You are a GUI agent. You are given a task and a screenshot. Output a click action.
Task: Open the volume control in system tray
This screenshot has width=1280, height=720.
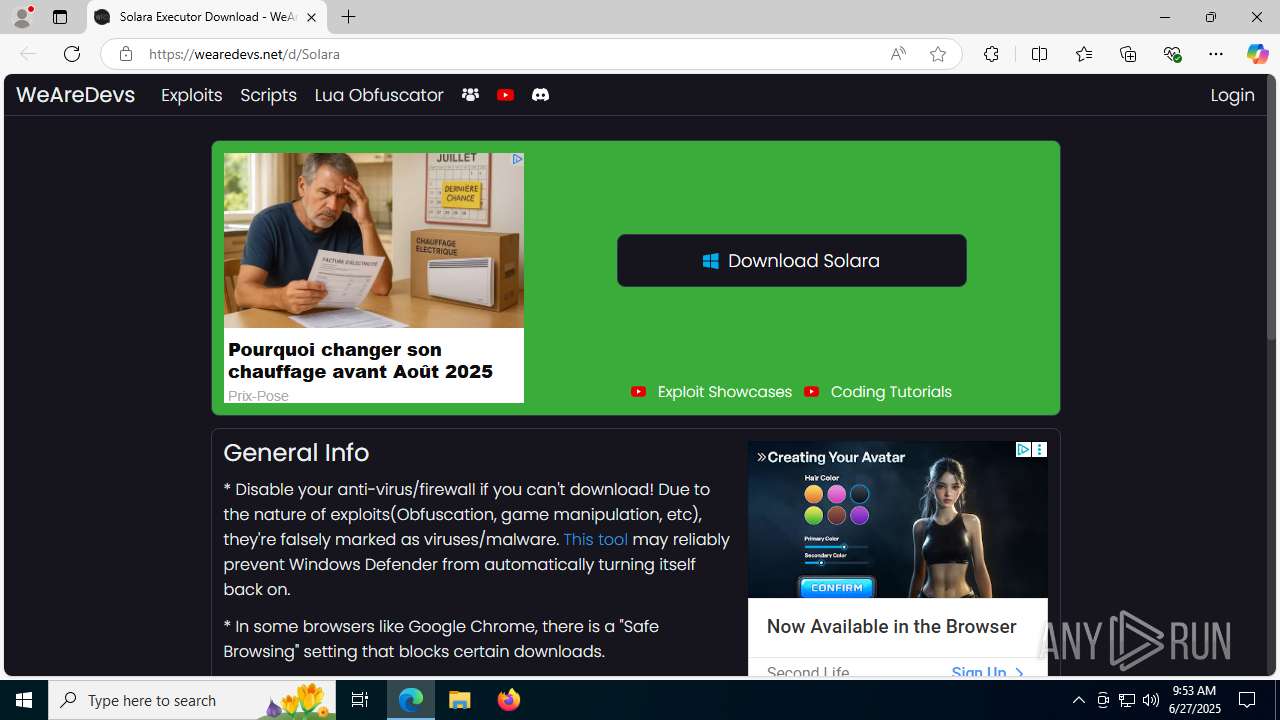point(1151,700)
